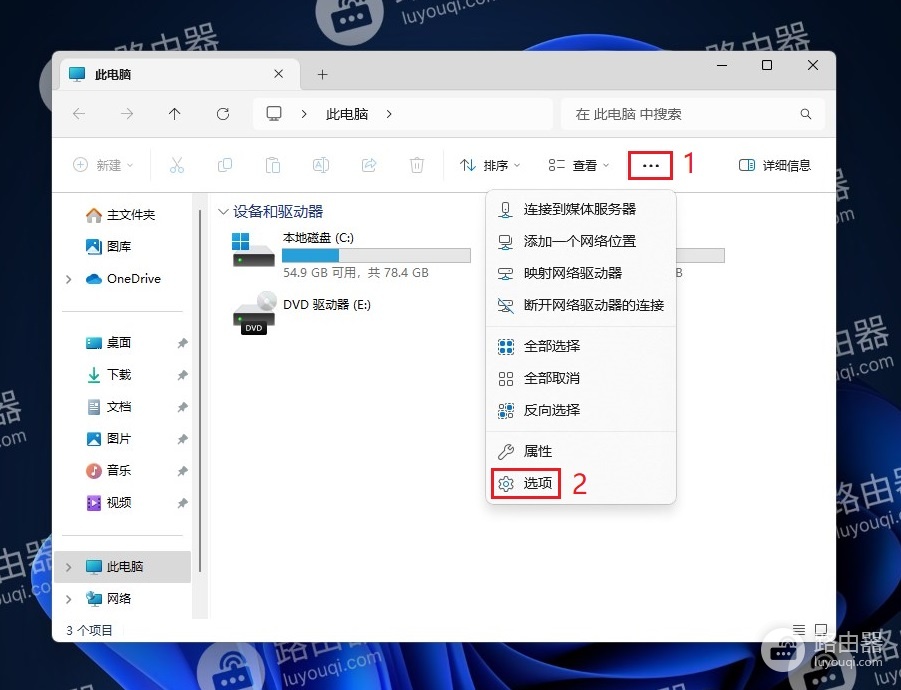The height and width of the screenshot is (690, 901).
Task: Toggle the 详细信息 details pane
Action: click(775, 165)
